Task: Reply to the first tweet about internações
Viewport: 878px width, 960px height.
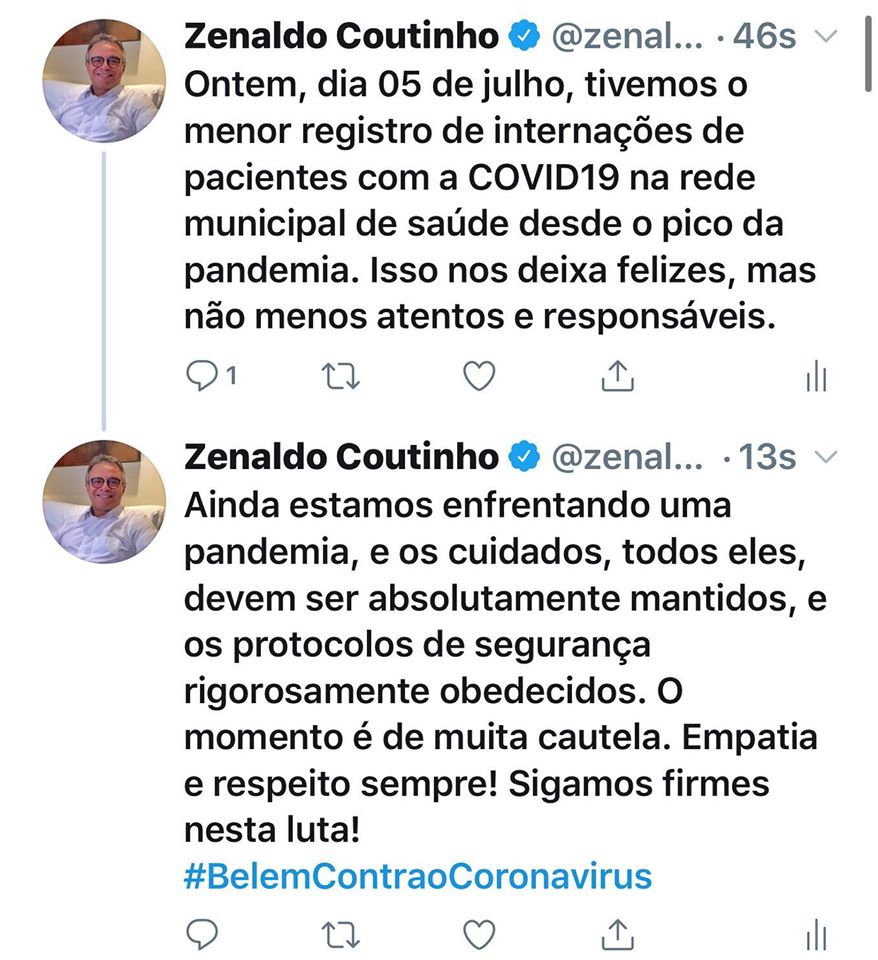Action: [204, 376]
